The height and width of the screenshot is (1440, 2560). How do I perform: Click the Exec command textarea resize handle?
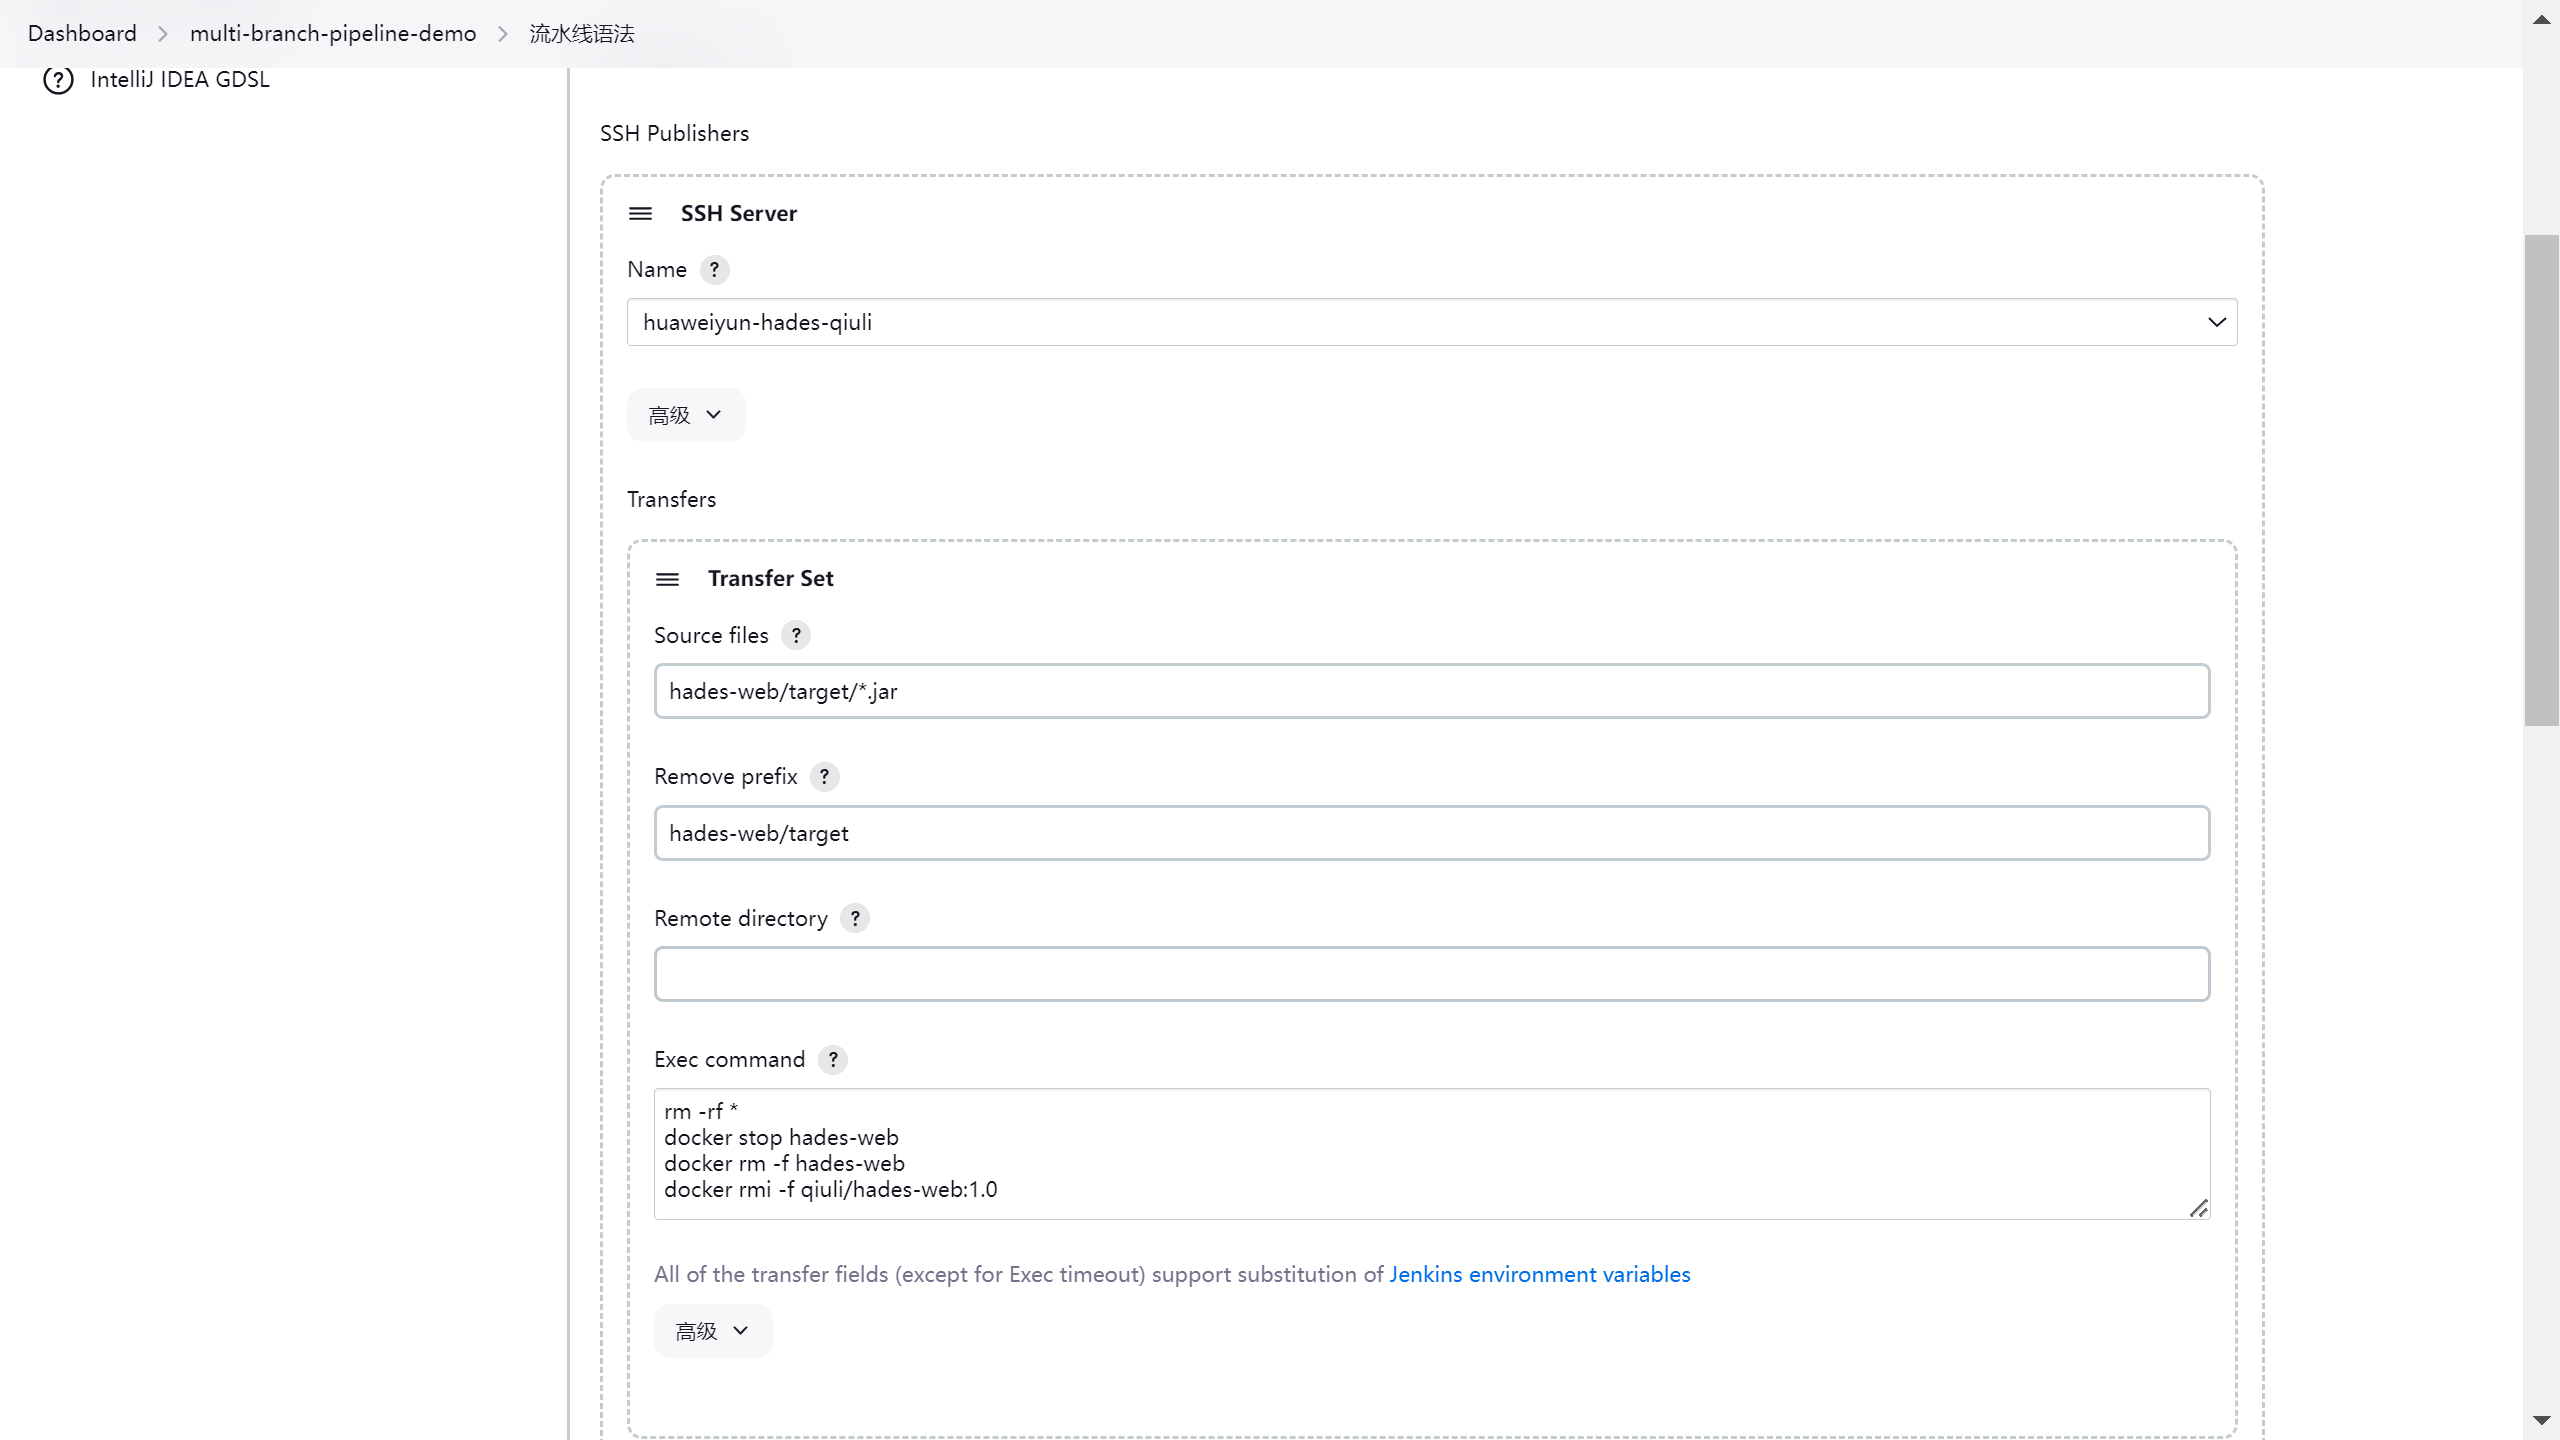point(2198,1209)
